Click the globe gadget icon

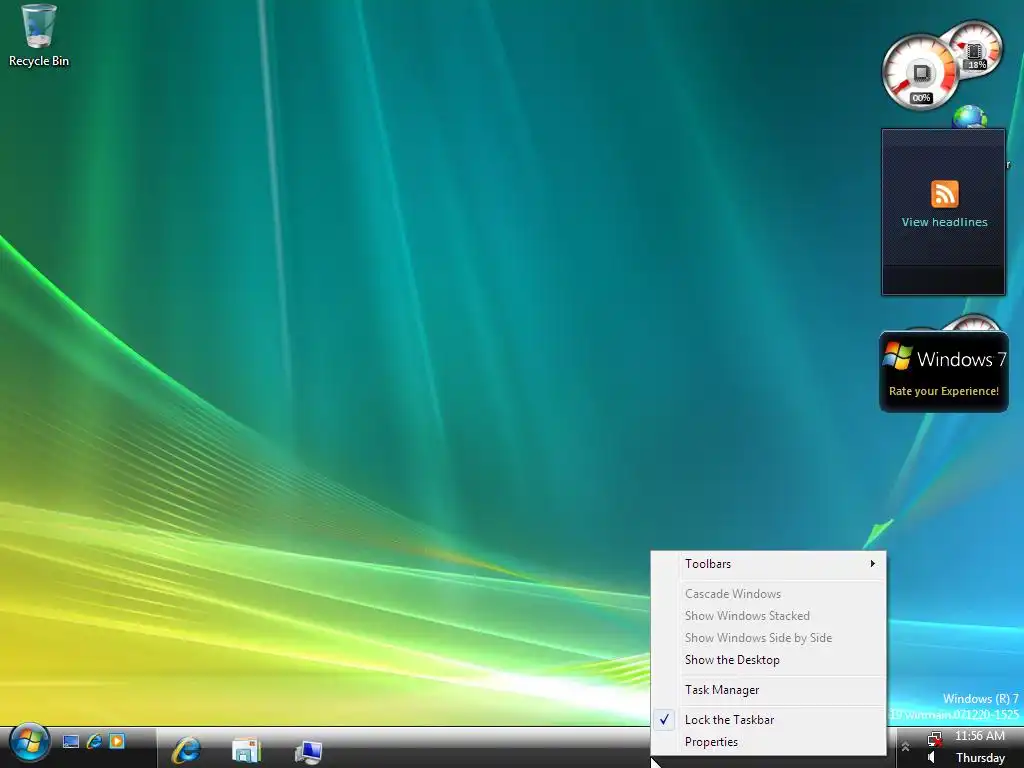[970, 118]
